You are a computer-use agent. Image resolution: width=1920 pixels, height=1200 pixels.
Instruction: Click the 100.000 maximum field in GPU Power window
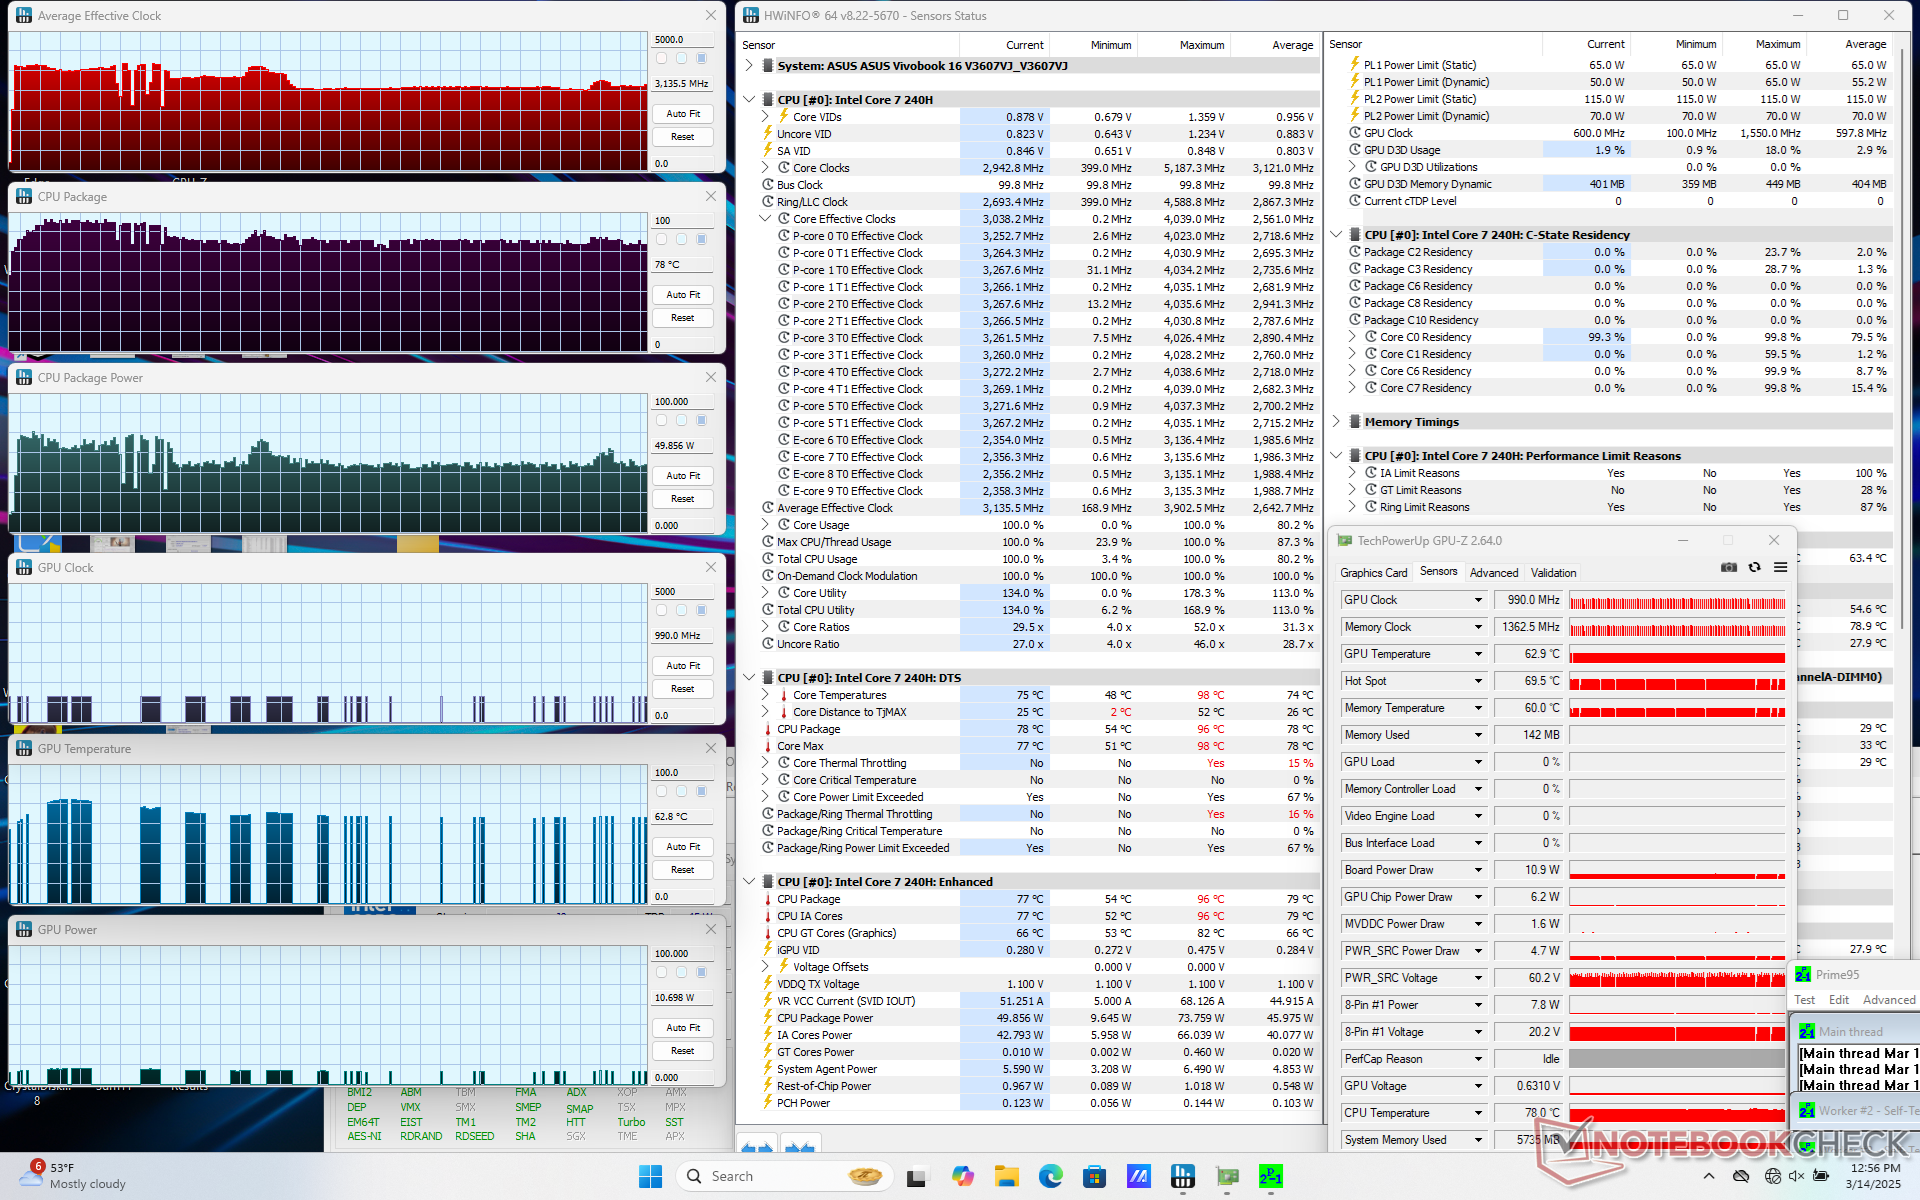(683, 954)
